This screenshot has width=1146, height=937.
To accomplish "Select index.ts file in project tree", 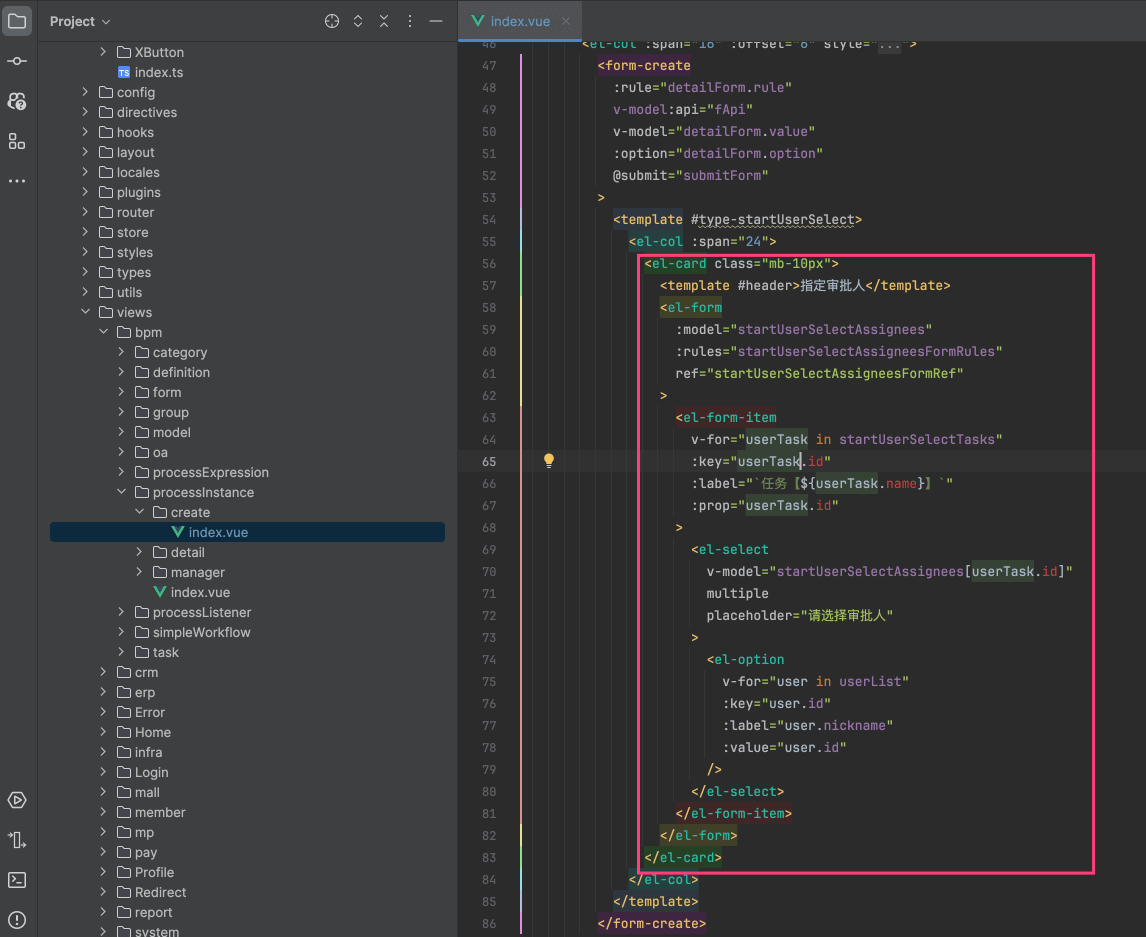I will [158, 72].
